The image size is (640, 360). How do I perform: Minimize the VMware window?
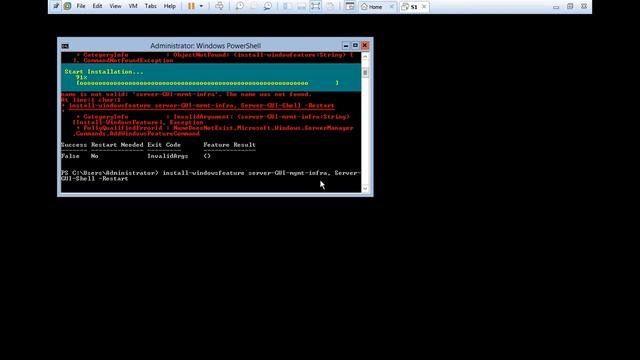(x=556, y=7)
